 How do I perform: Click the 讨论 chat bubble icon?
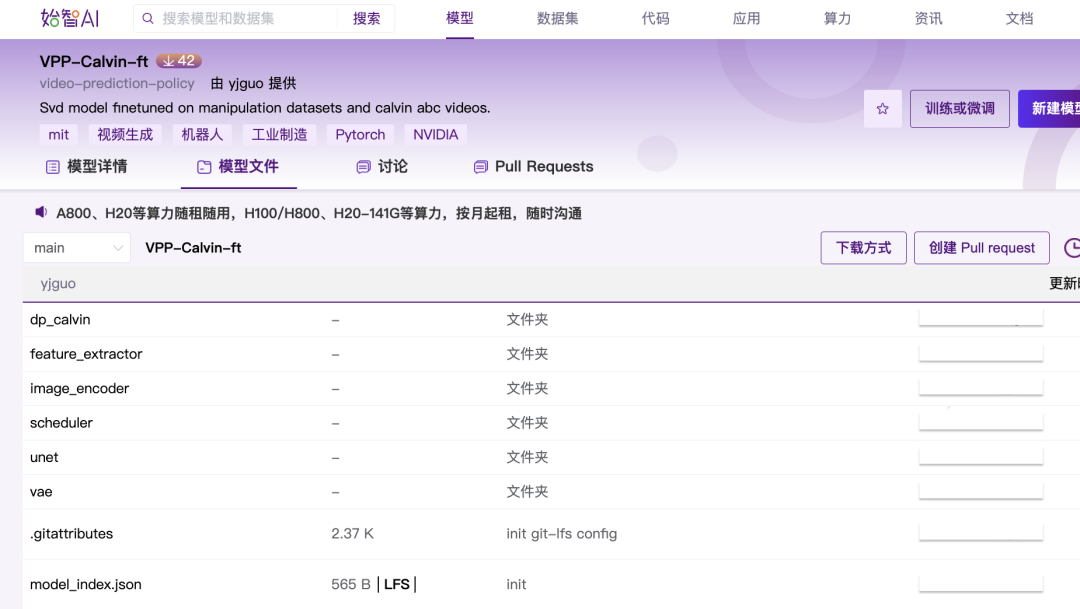coord(363,167)
